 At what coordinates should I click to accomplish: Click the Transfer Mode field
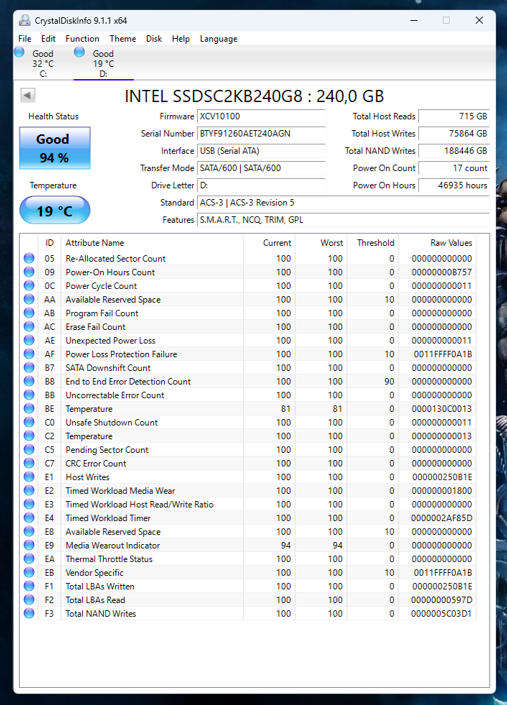[x=261, y=168]
